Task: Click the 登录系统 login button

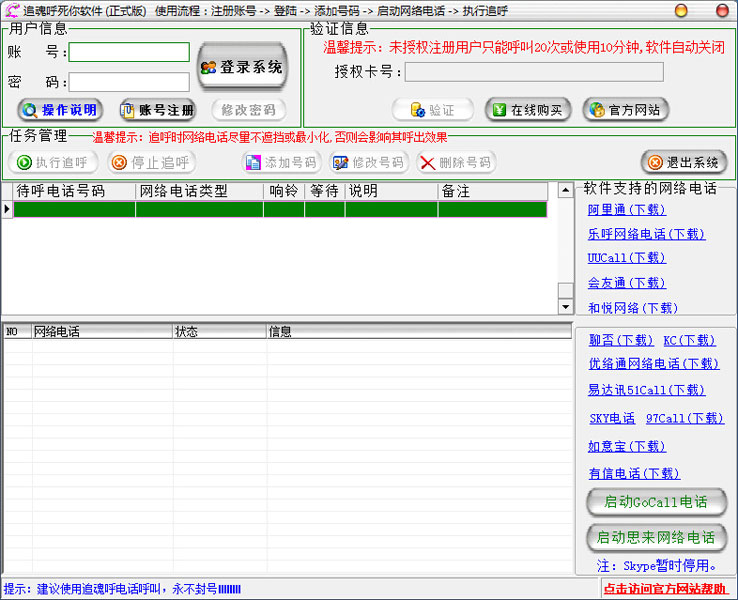Action: point(242,67)
